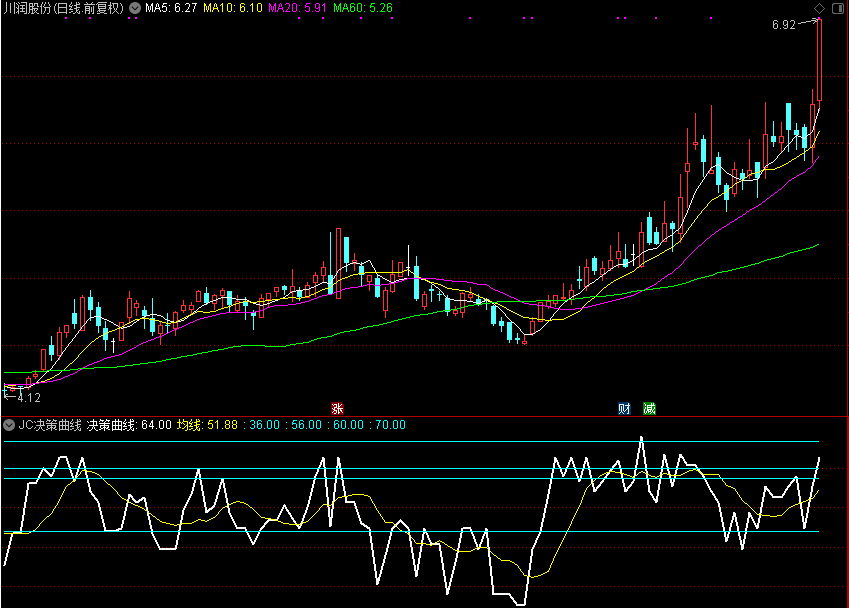
Task: Click the red 涨 event marker
Action: 337,408
